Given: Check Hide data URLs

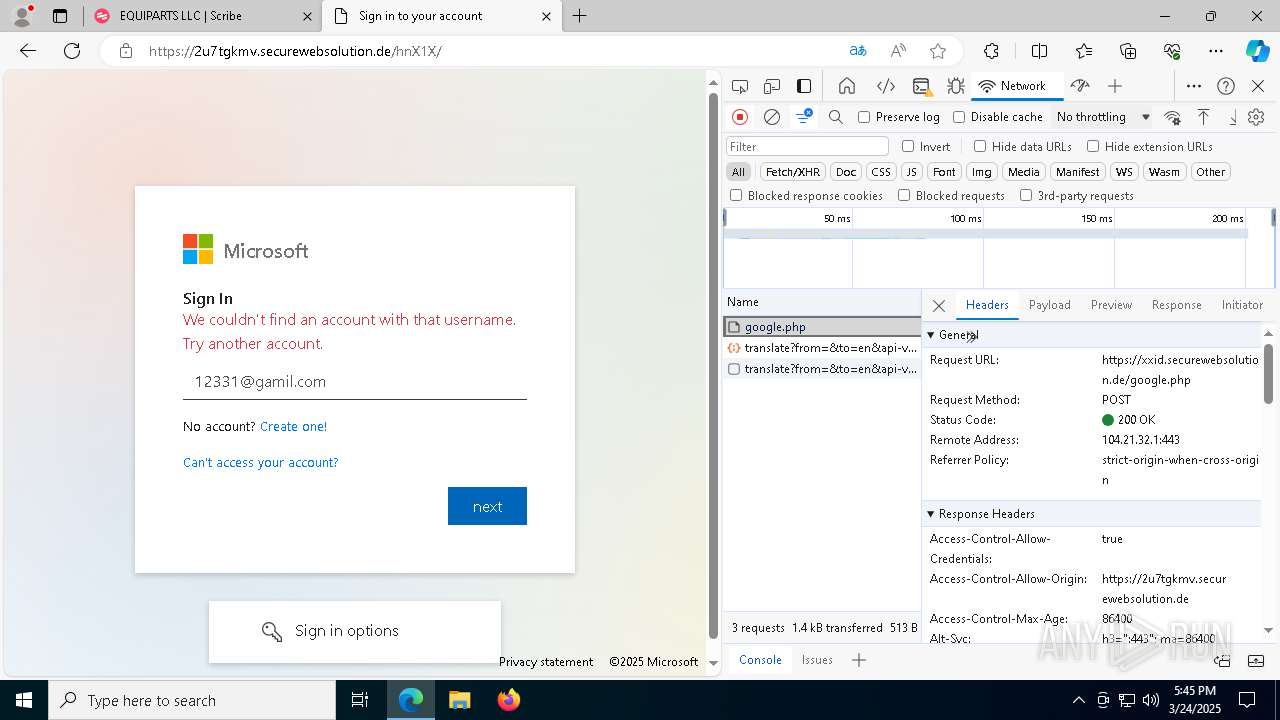Looking at the screenshot, I should [x=980, y=146].
